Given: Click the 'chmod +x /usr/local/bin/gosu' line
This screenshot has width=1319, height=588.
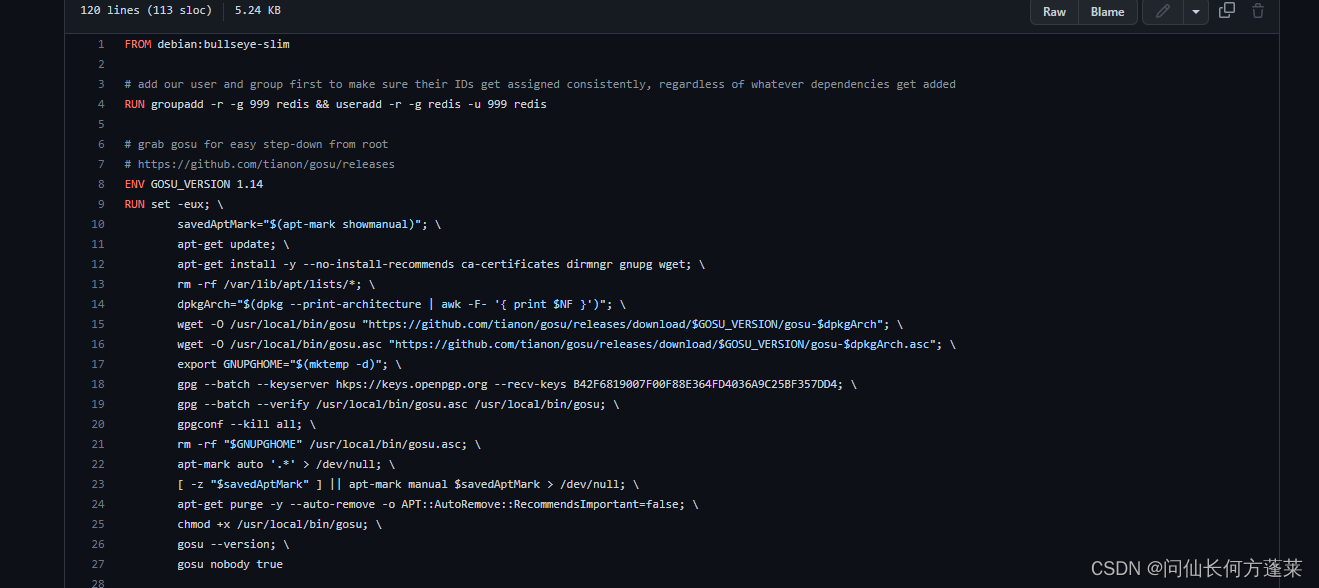Looking at the screenshot, I should coord(279,524).
